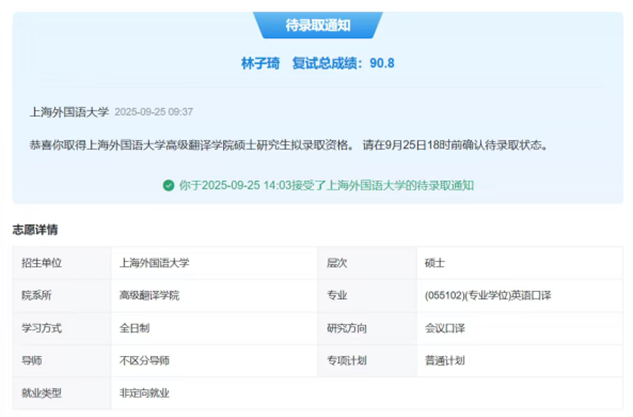Select the 招生单位 value 上海外国语大学 in the table
The image size is (633, 417).
pyautogui.click(x=154, y=263)
